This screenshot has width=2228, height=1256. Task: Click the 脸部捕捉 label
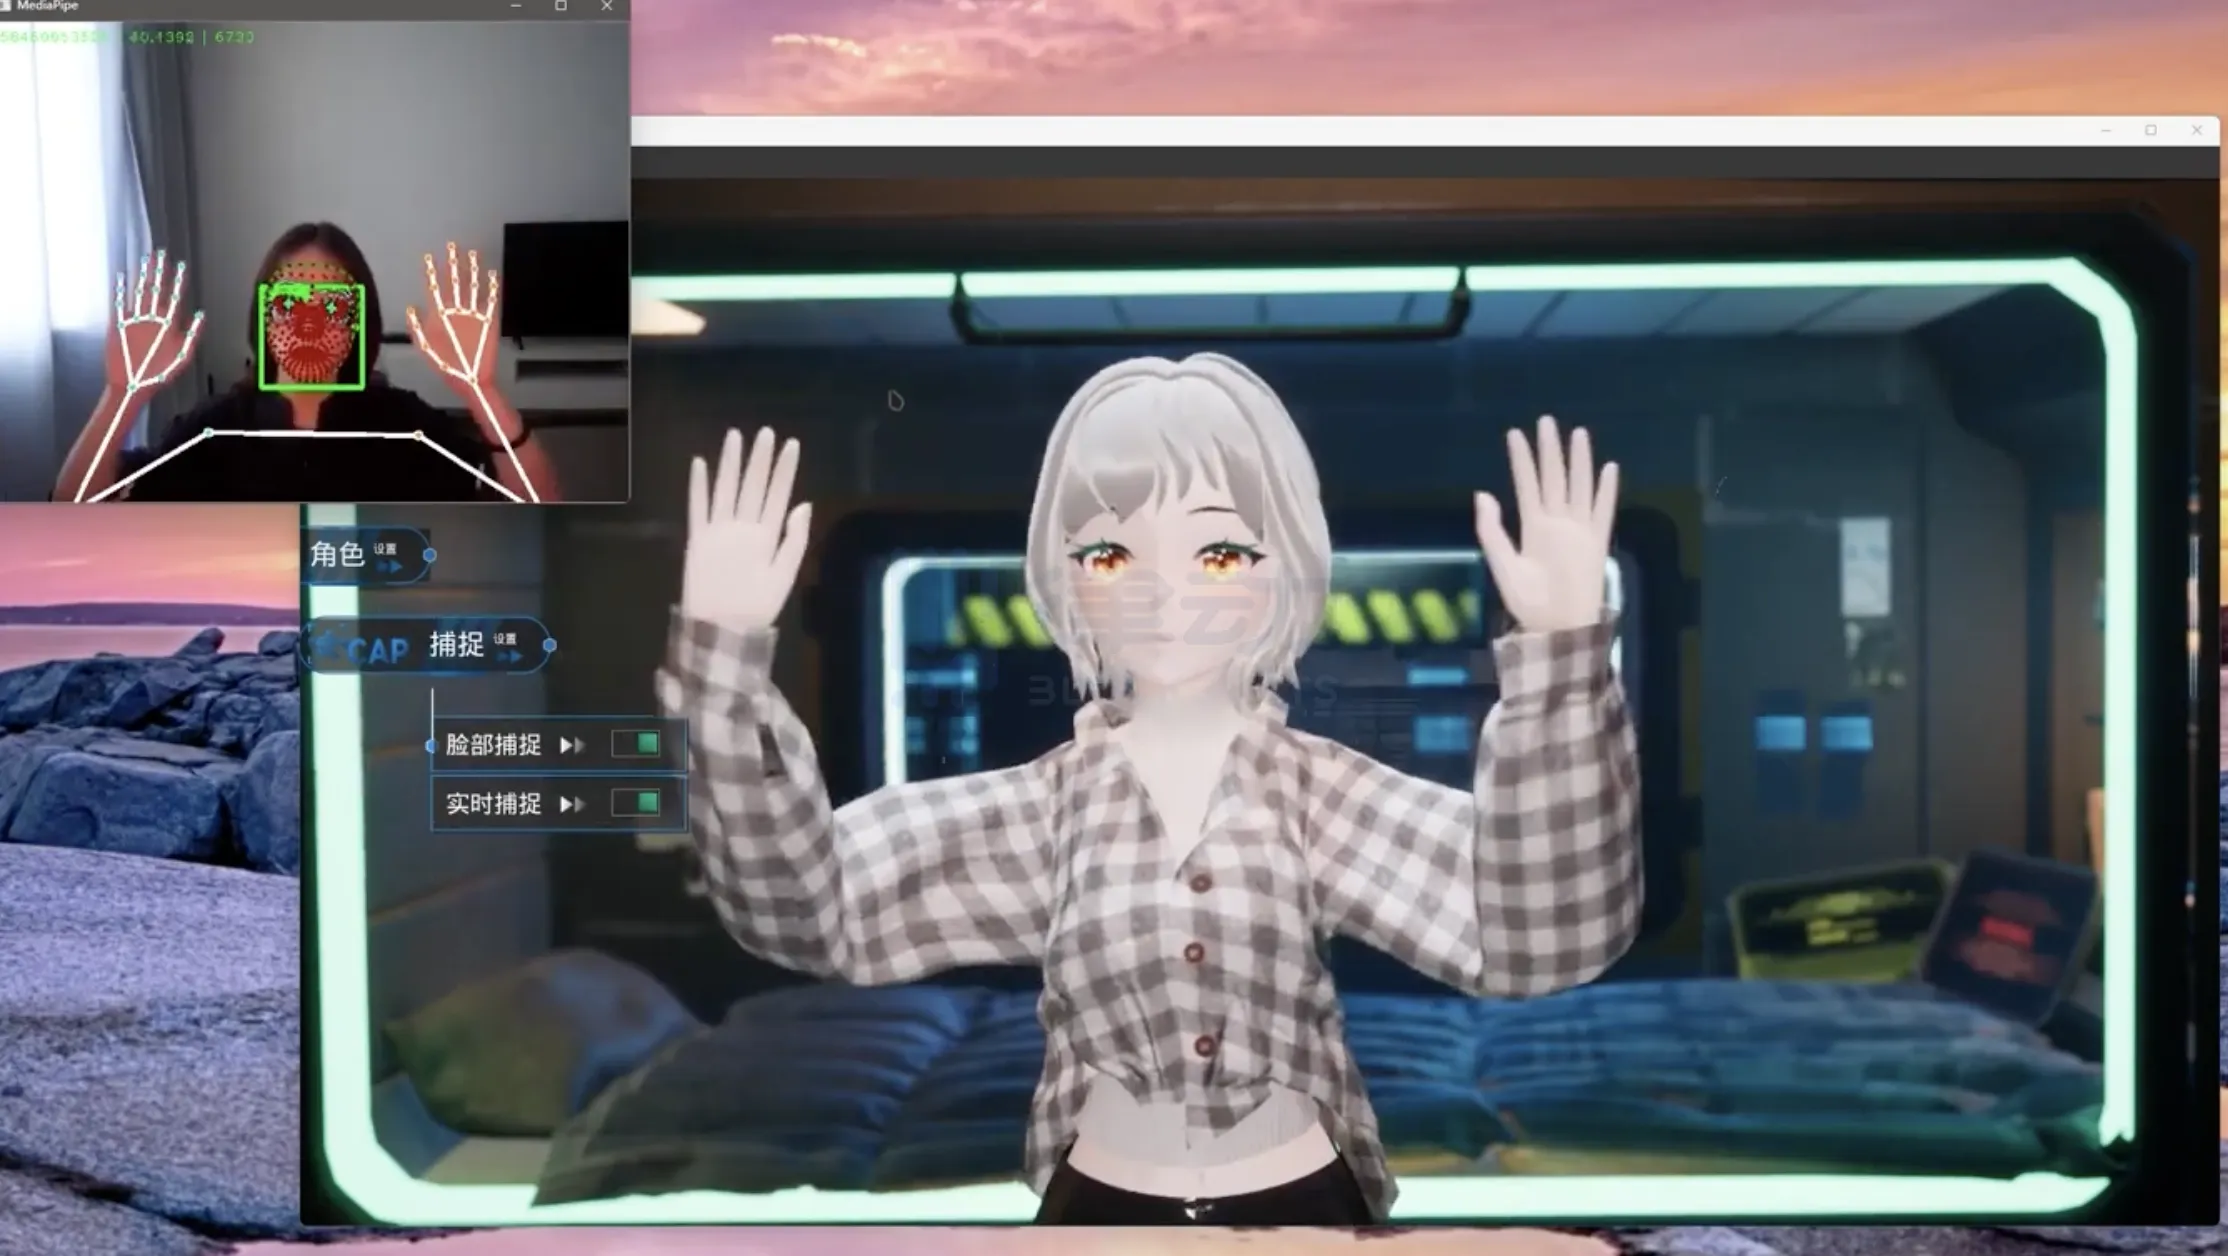coord(493,745)
